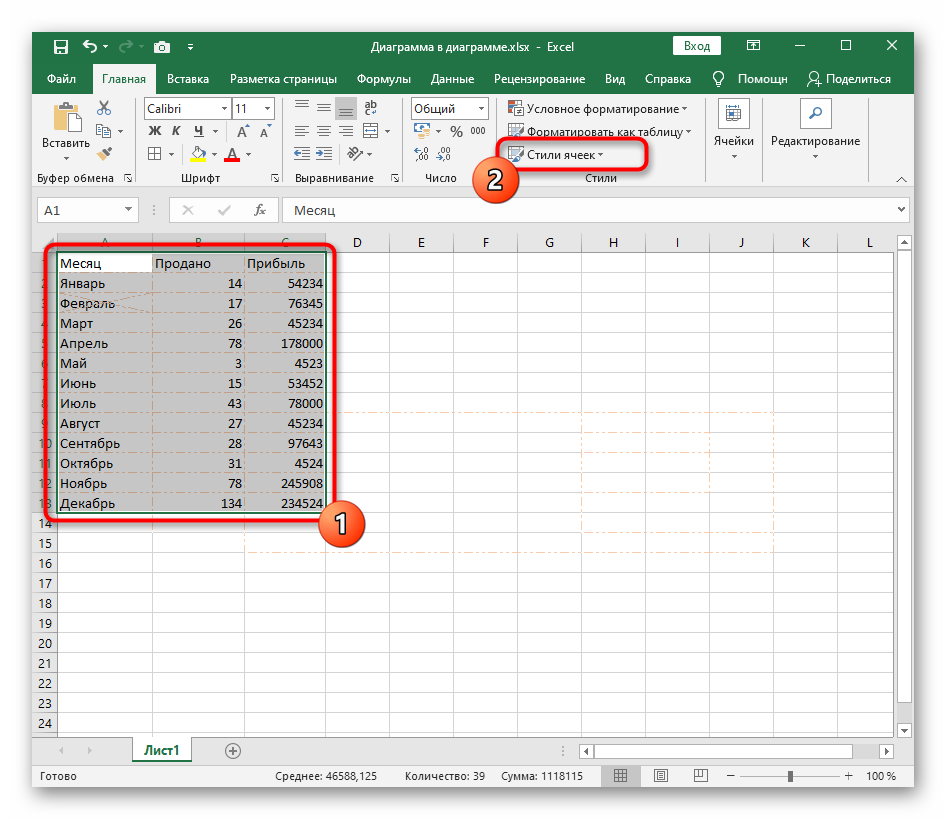This screenshot has width=946, height=819.
Task: Open the Вставка ribbon tab
Action: pyautogui.click(x=188, y=79)
